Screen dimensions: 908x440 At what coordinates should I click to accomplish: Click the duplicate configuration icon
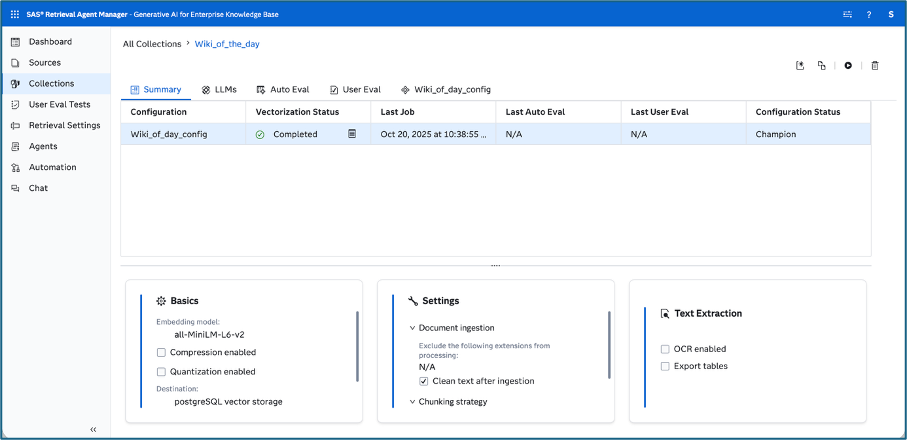tap(821, 65)
